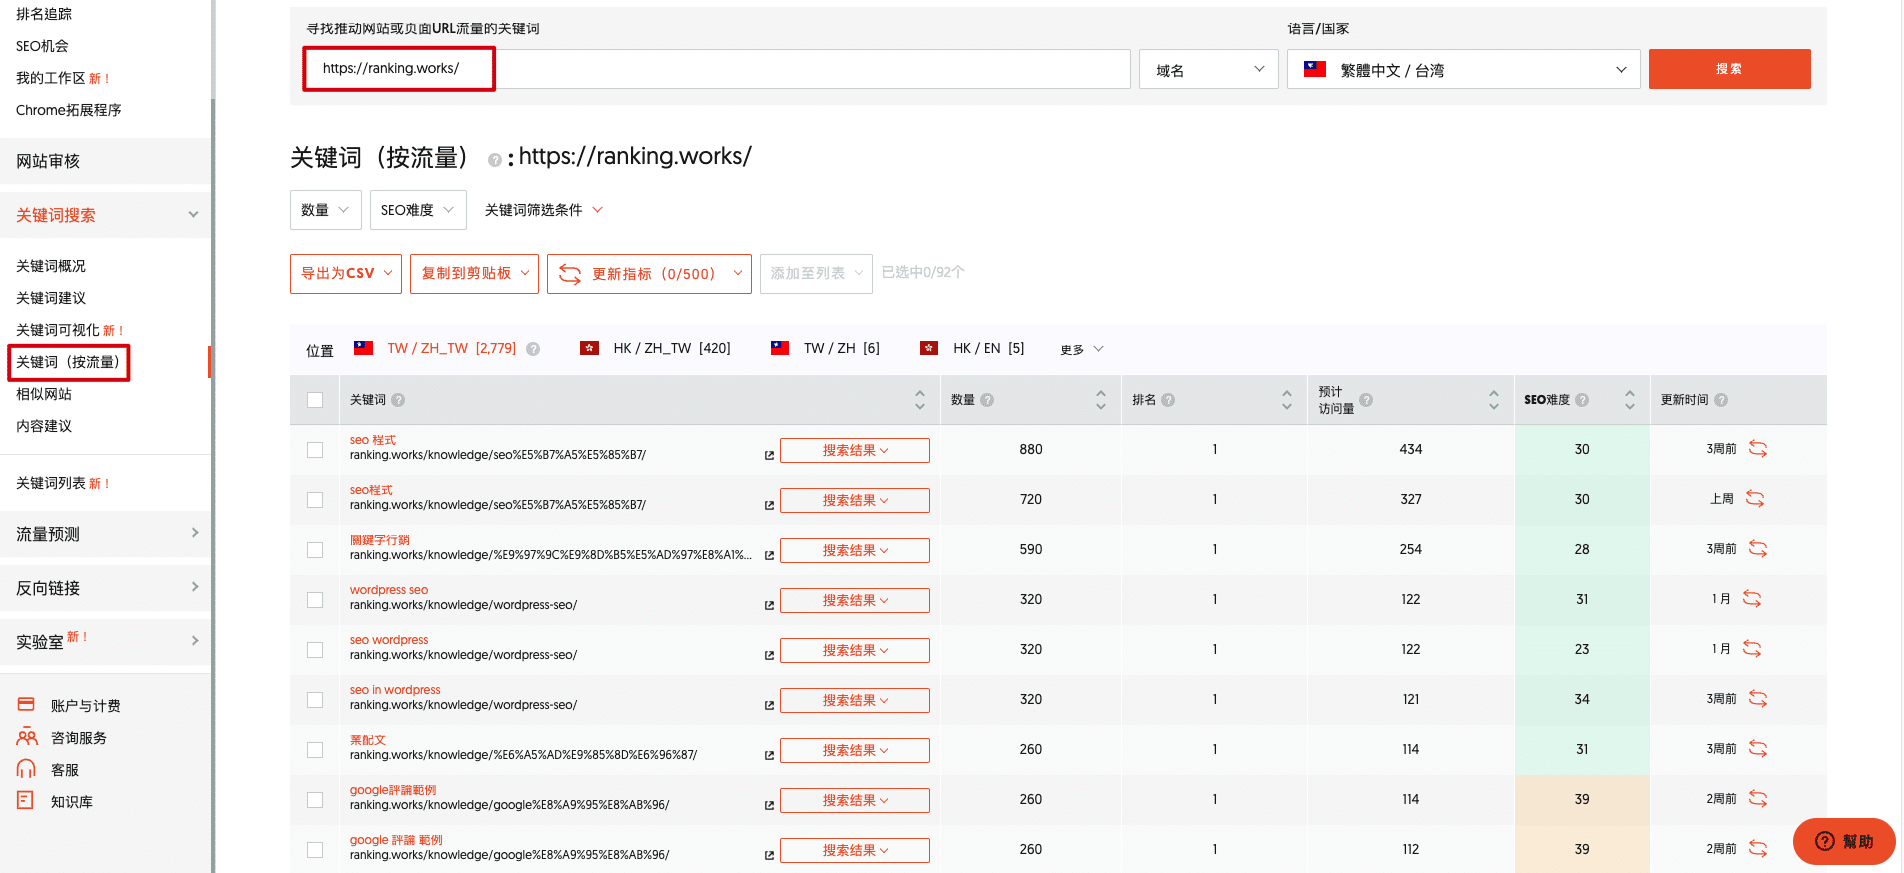Viewport: 1904px width, 873px height.
Task: Toggle the select-all checkbox in table header
Action: [x=315, y=400]
